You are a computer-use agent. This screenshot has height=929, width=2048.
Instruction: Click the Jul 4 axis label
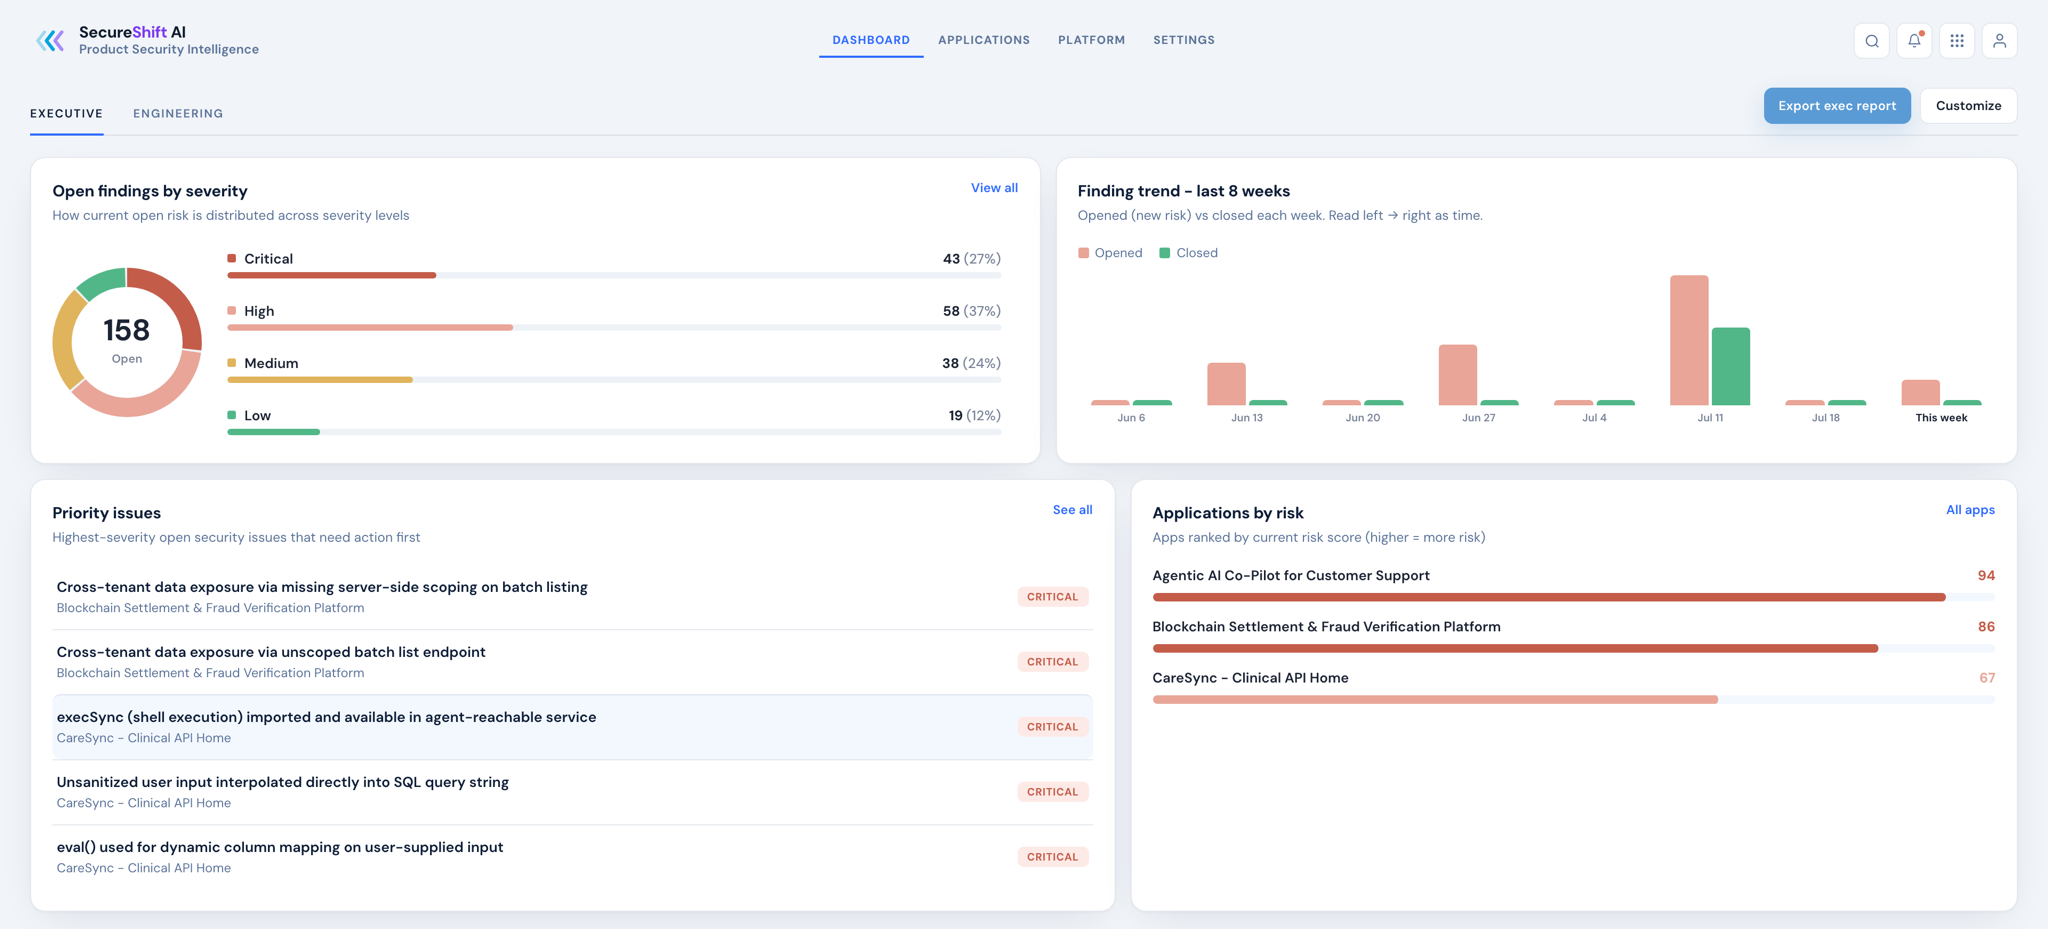[x=1594, y=418]
